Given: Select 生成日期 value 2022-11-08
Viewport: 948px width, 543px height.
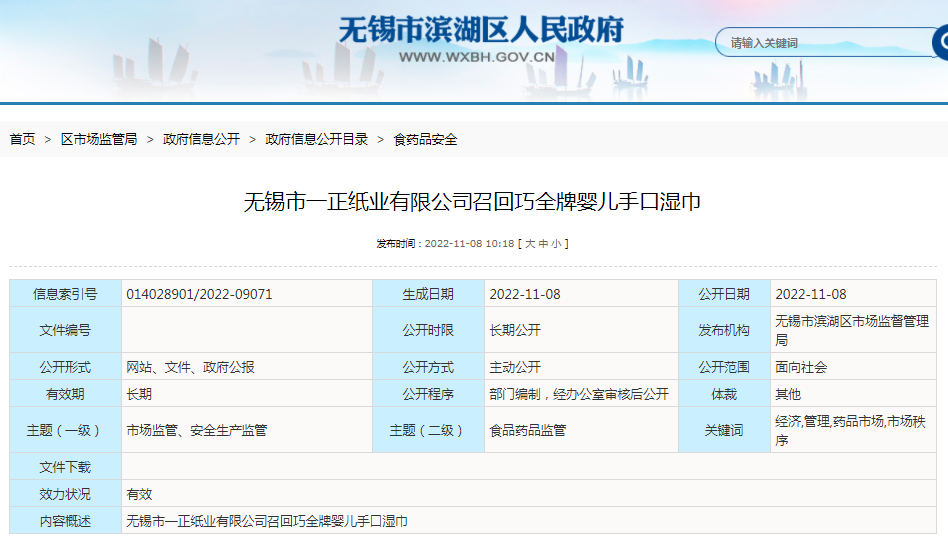Looking at the screenshot, I should (525, 294).
